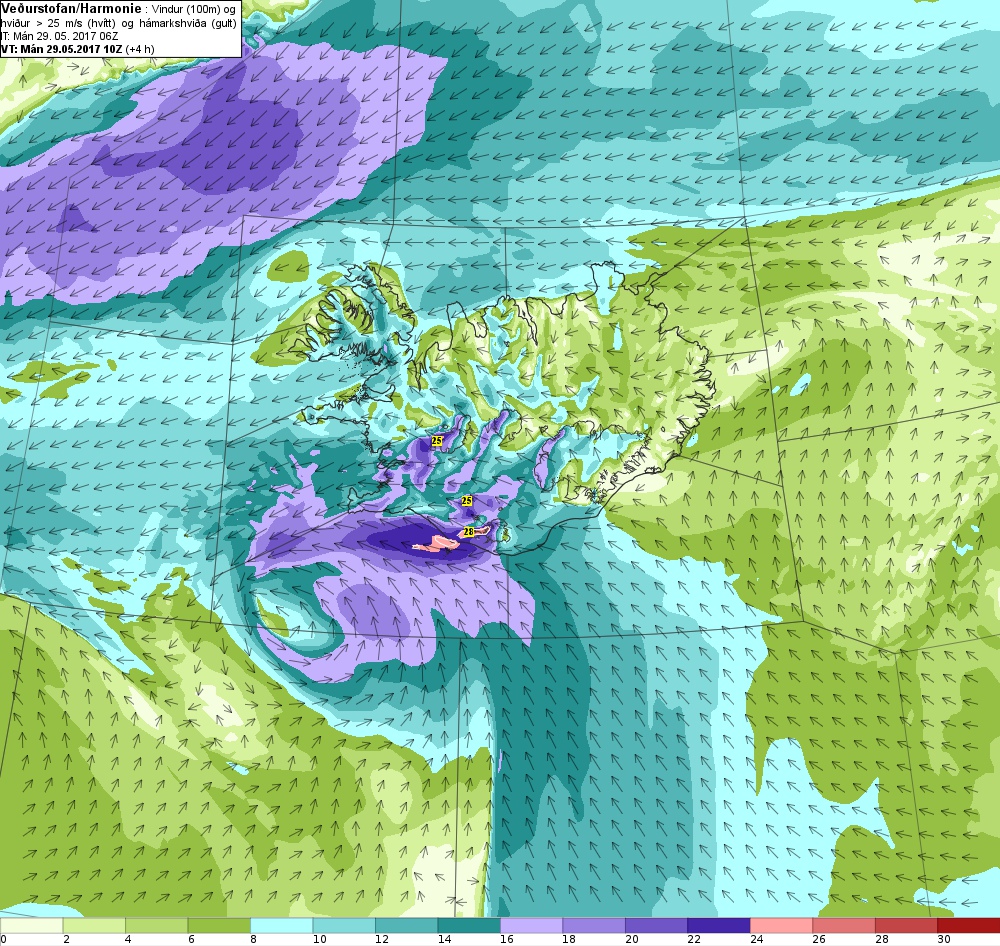Click the 4–6 m/s green legend swatch
1000x946 pixels.
point(157,925)
